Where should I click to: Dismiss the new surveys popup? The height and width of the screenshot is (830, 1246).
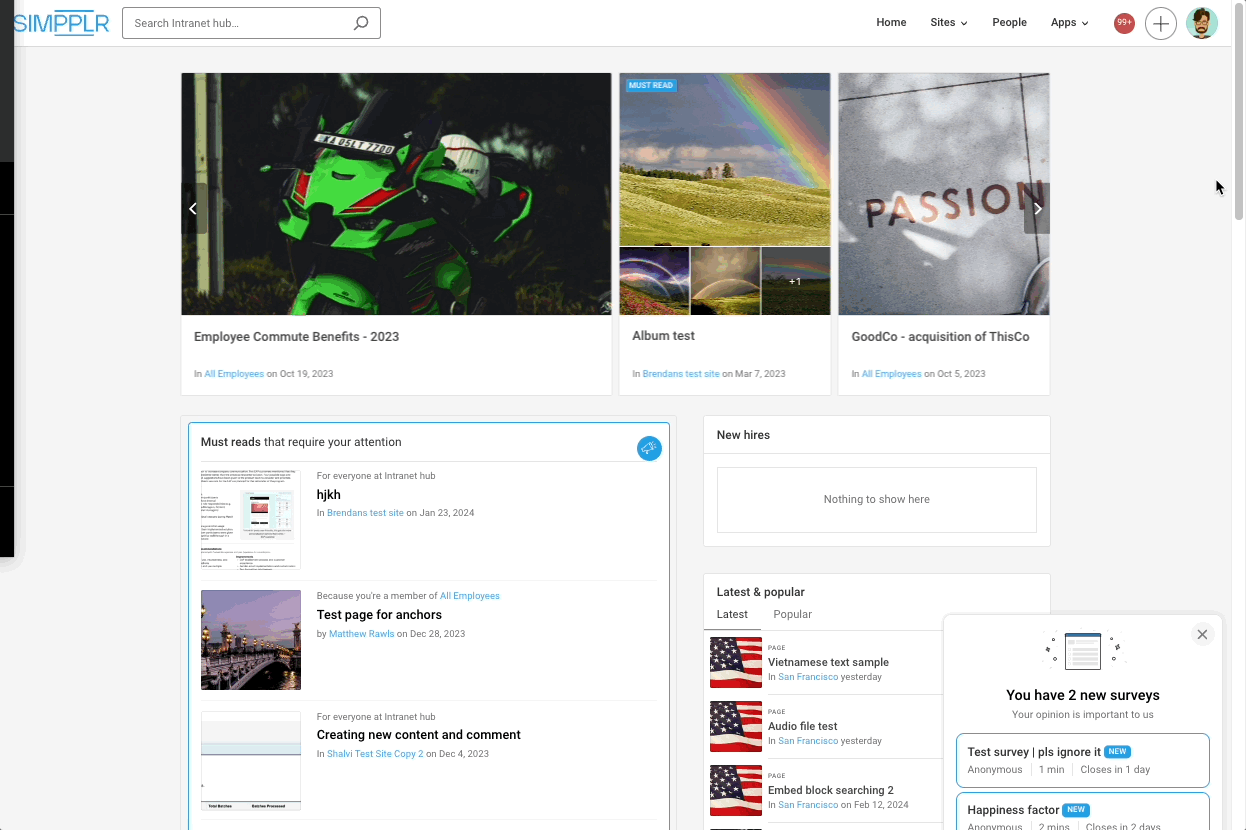(x=1202, y=634)
